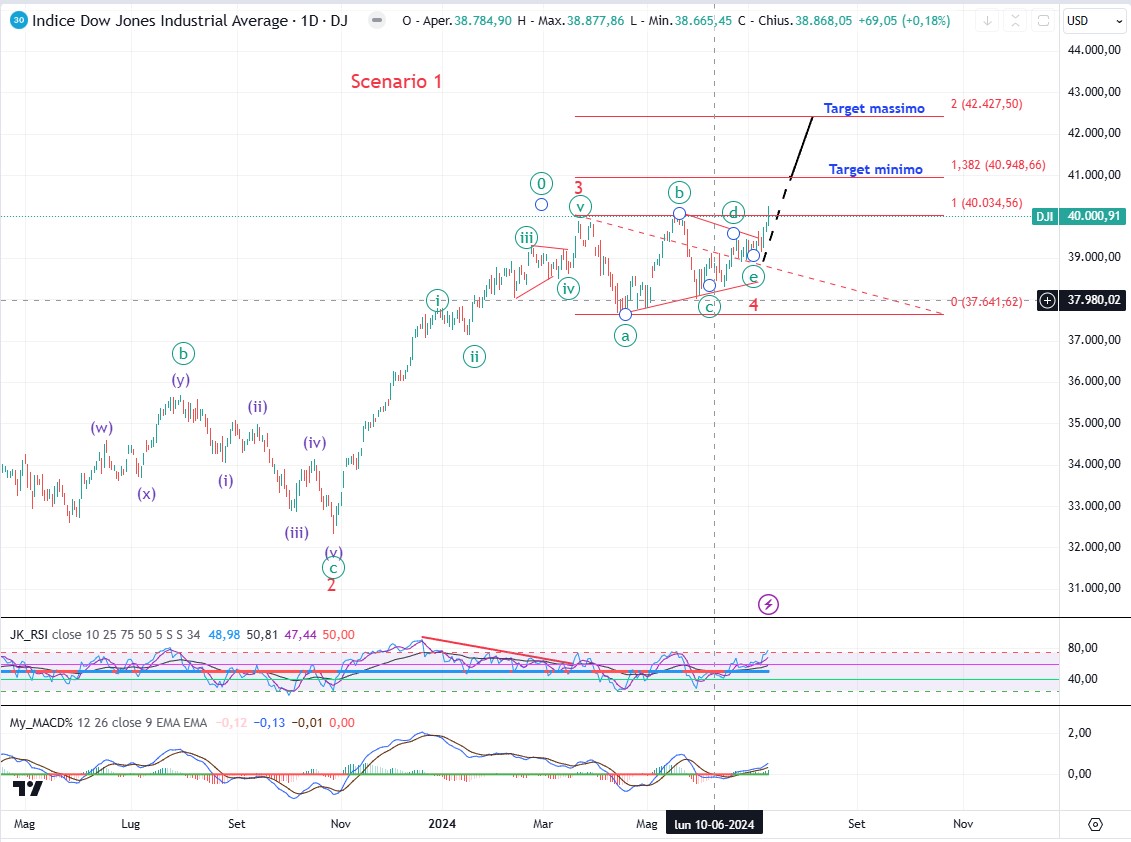Move the pane down with the arrow icon

point(987,21)
